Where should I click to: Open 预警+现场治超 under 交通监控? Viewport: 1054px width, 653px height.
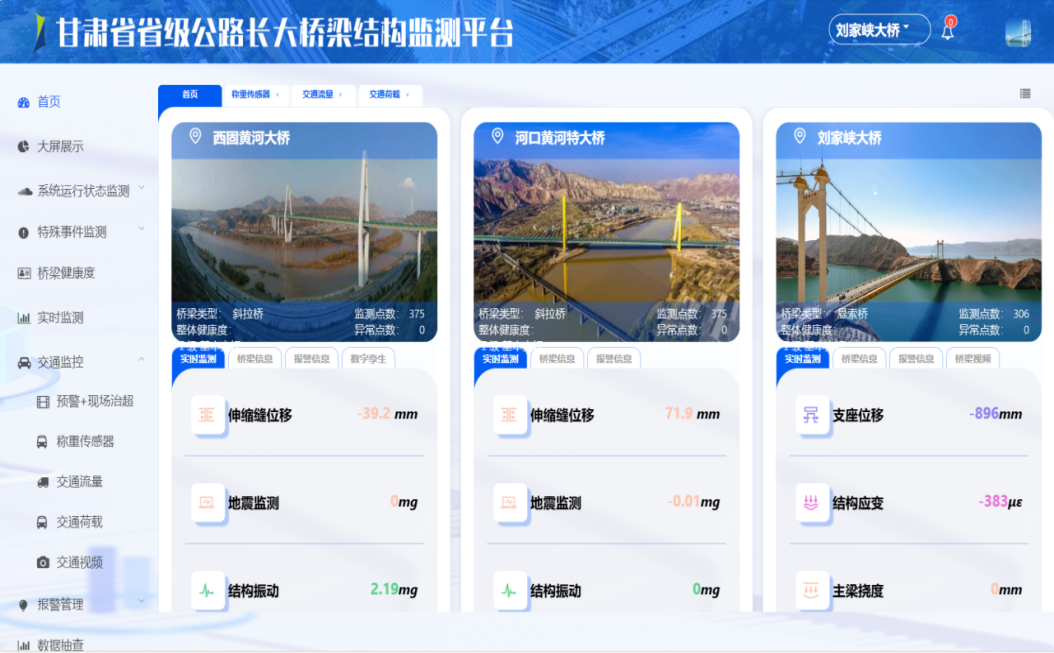(x=95, y=401)
